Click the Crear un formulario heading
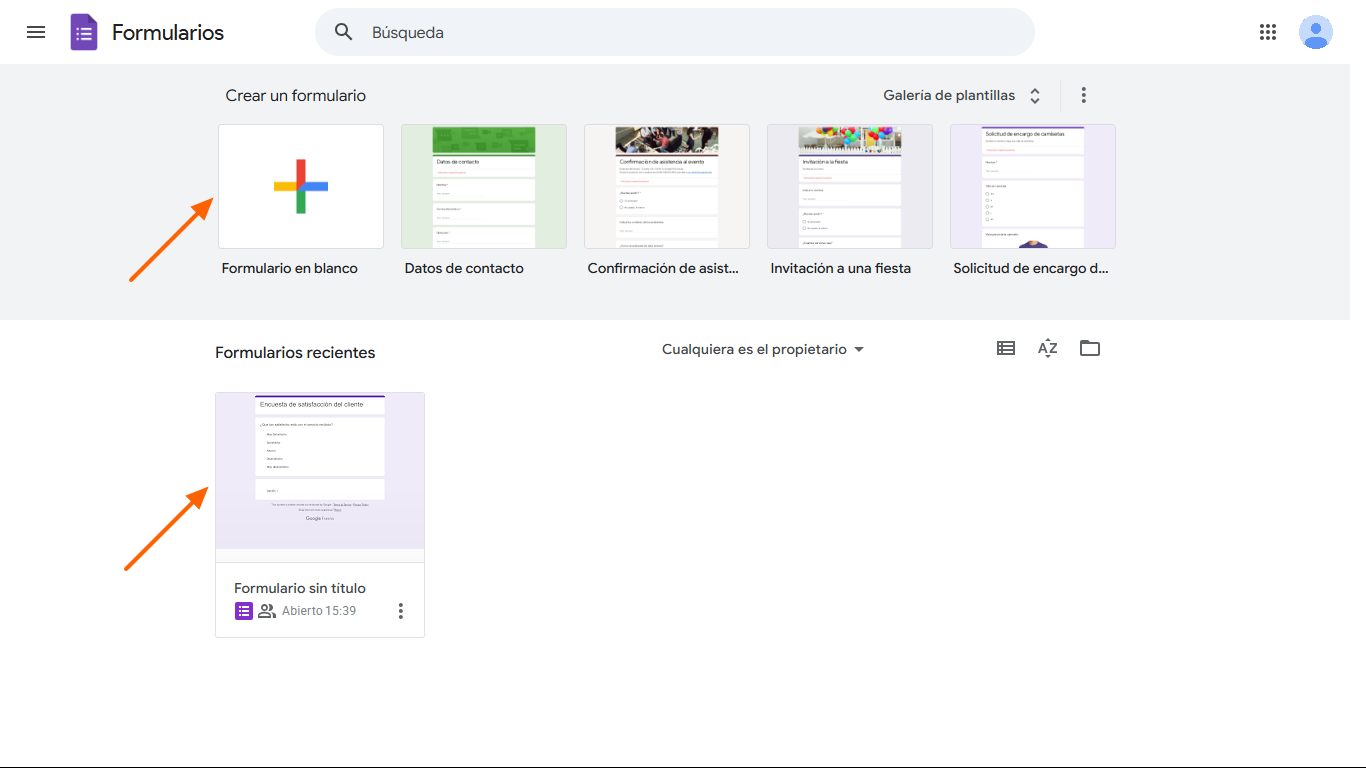1366x768 pixels. (x=296, y=96)
